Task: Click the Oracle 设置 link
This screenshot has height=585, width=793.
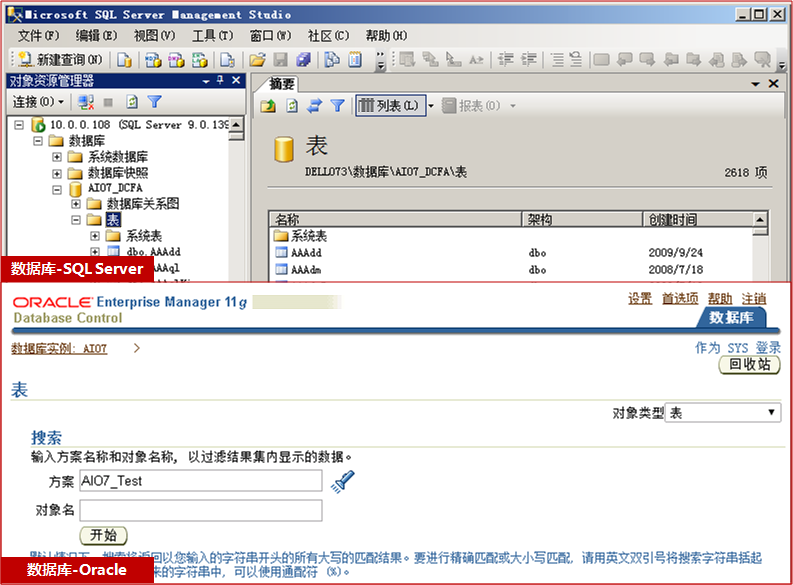Action: pyautogui.click(x=640, y=299)
